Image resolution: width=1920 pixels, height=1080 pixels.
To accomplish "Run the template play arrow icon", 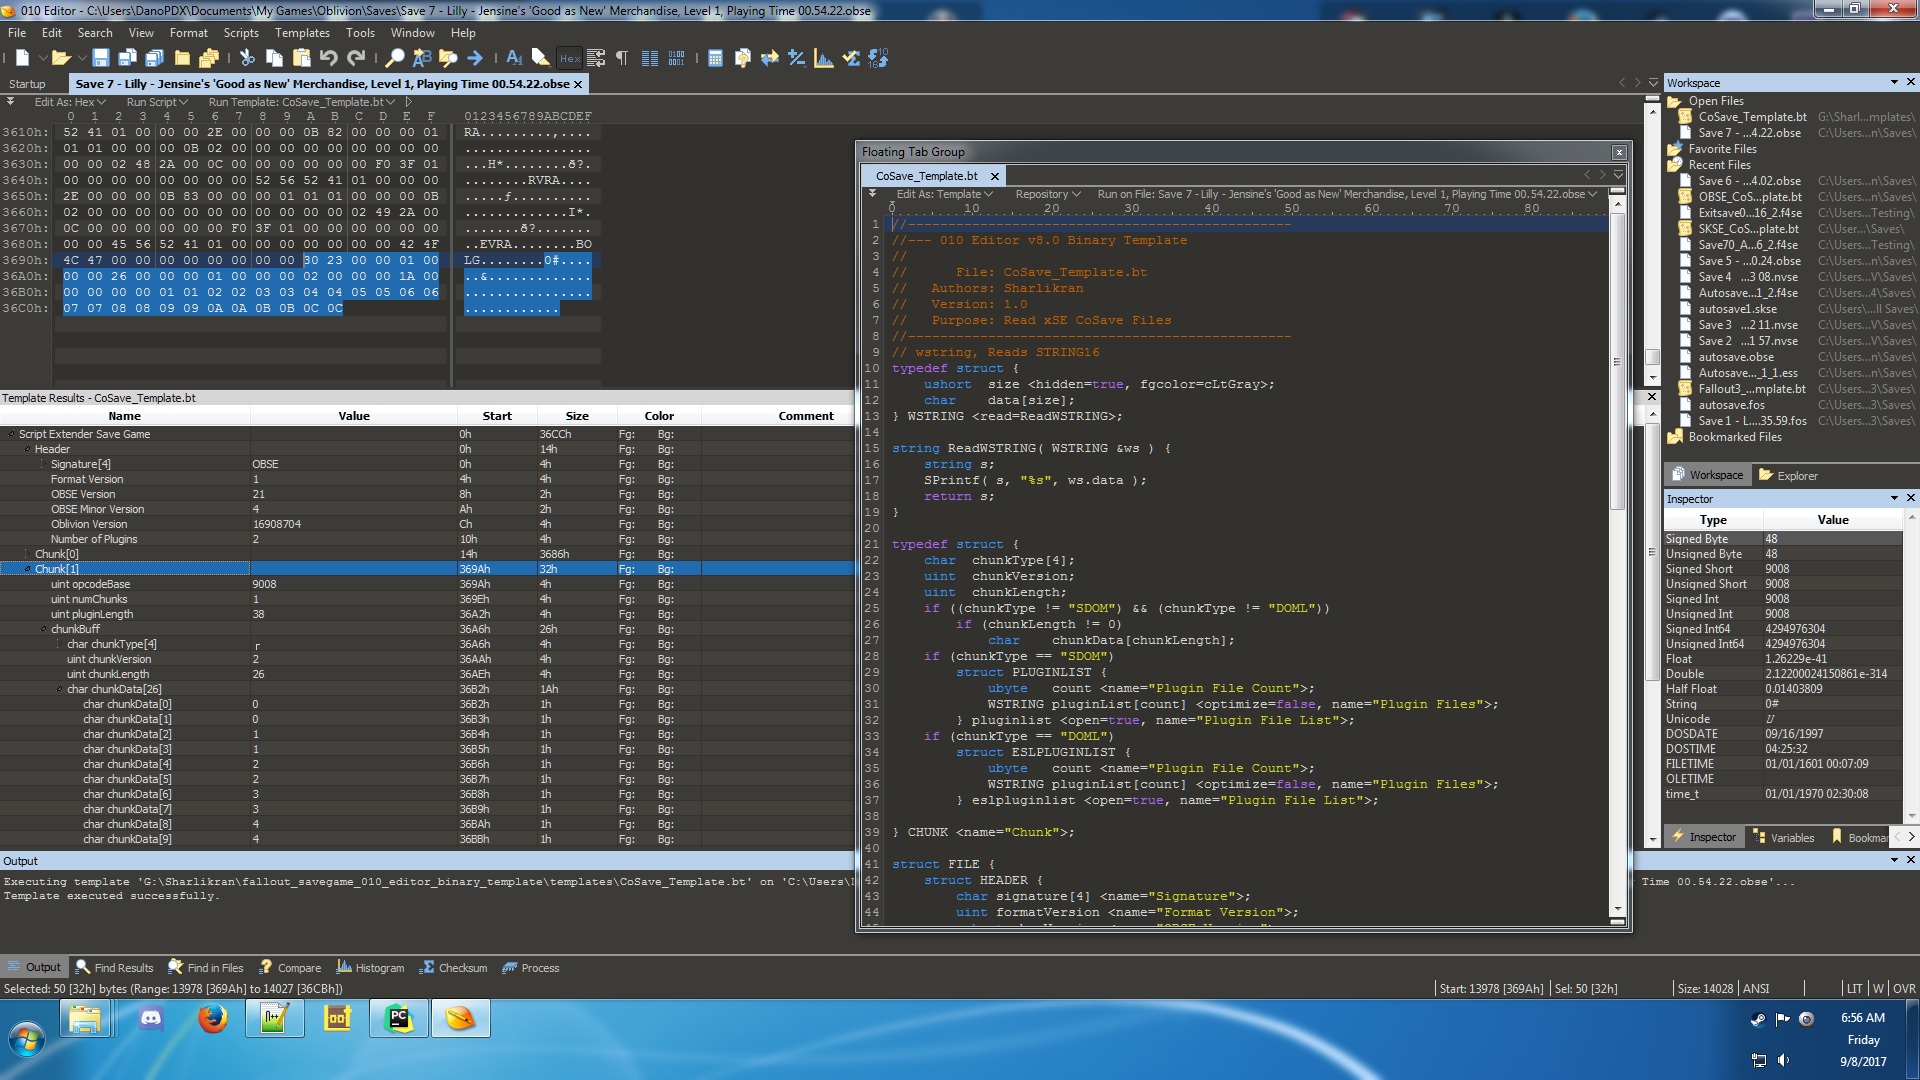I will click(408, 102).
